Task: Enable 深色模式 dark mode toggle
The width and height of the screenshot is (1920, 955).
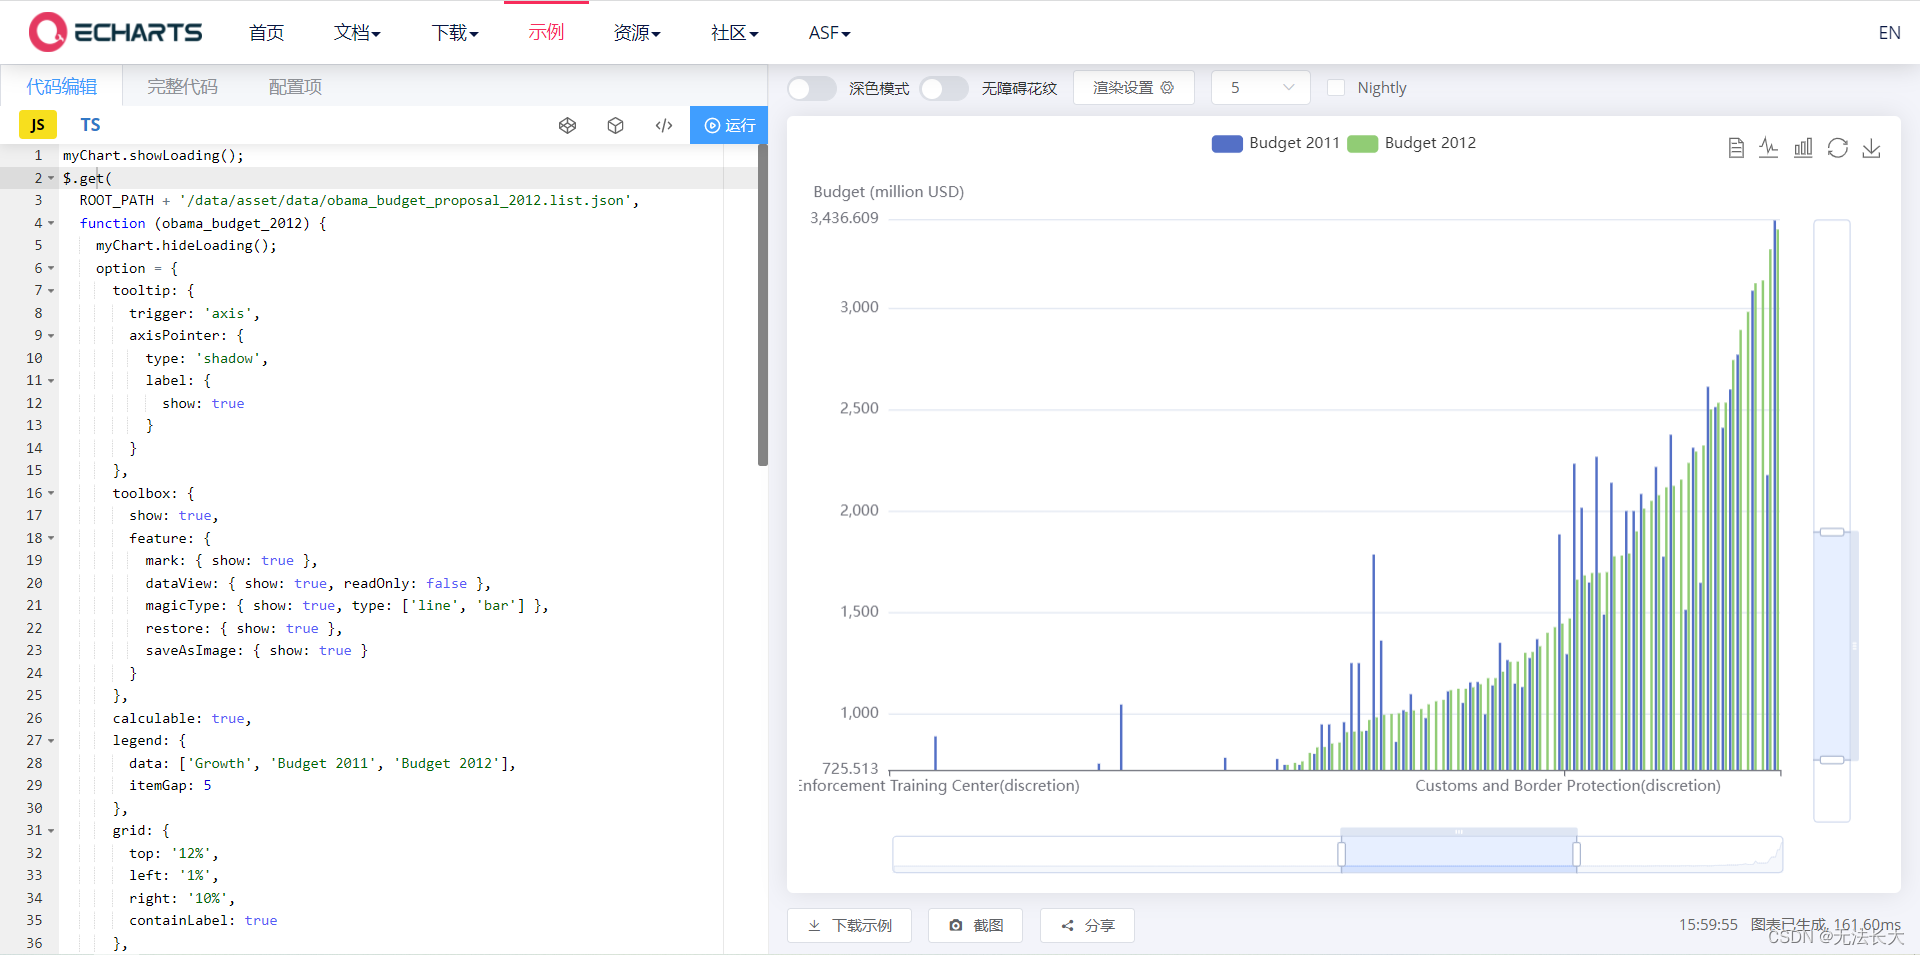Action: (811, 88)
